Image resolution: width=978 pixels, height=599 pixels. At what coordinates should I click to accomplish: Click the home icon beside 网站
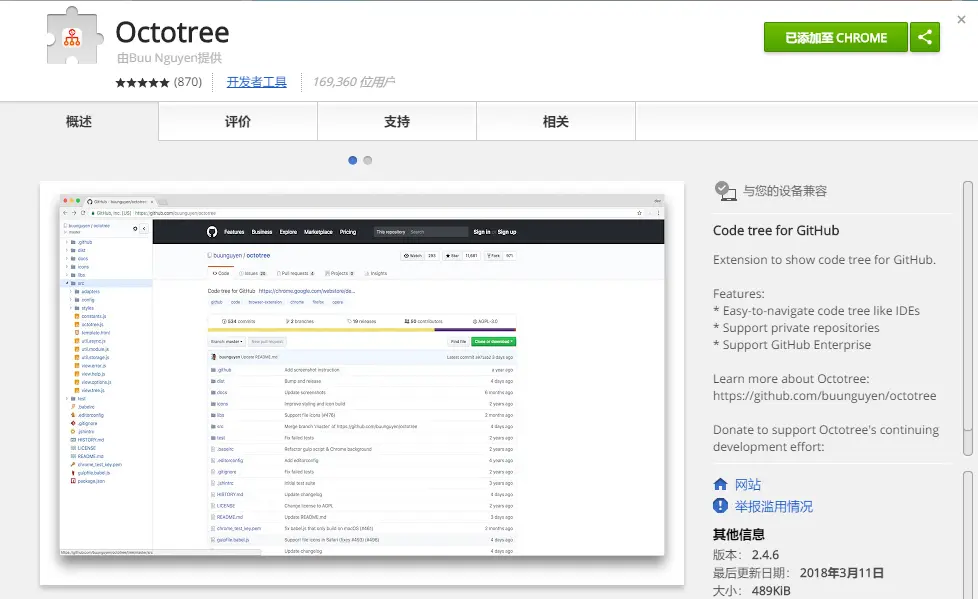point(720,484)
